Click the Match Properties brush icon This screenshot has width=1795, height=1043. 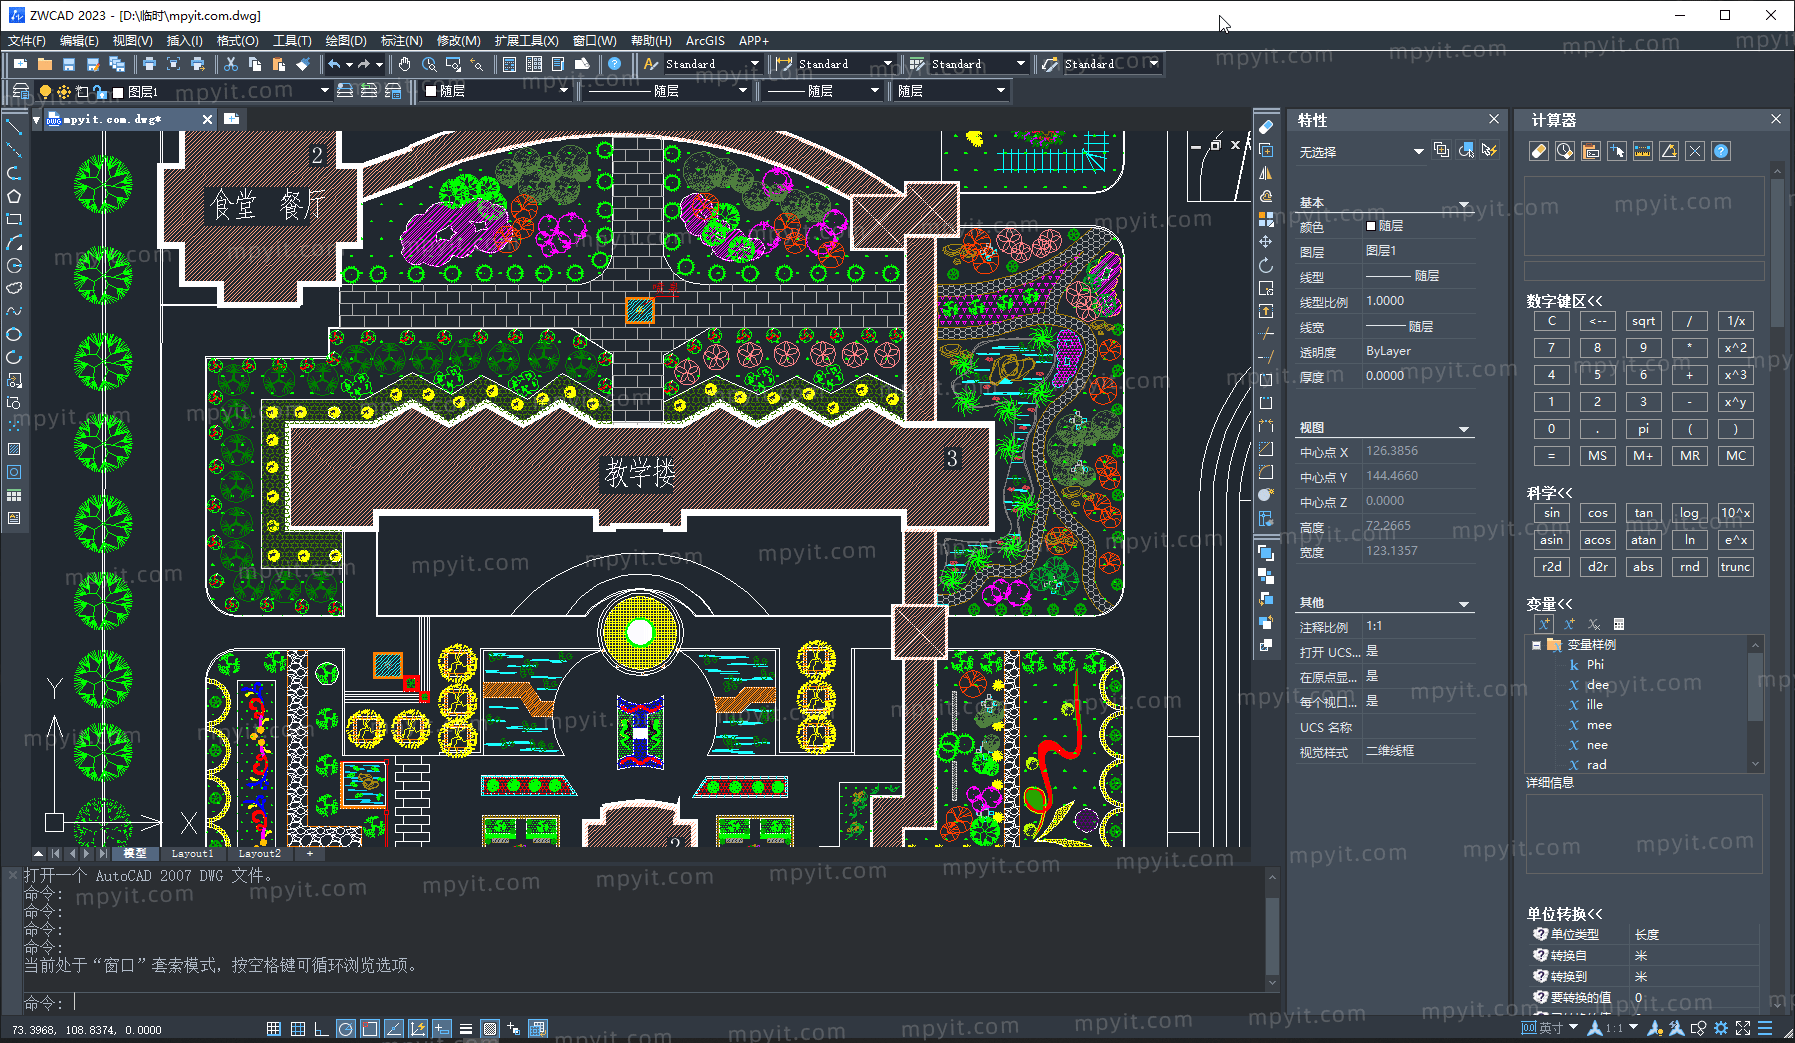point(303,64)
